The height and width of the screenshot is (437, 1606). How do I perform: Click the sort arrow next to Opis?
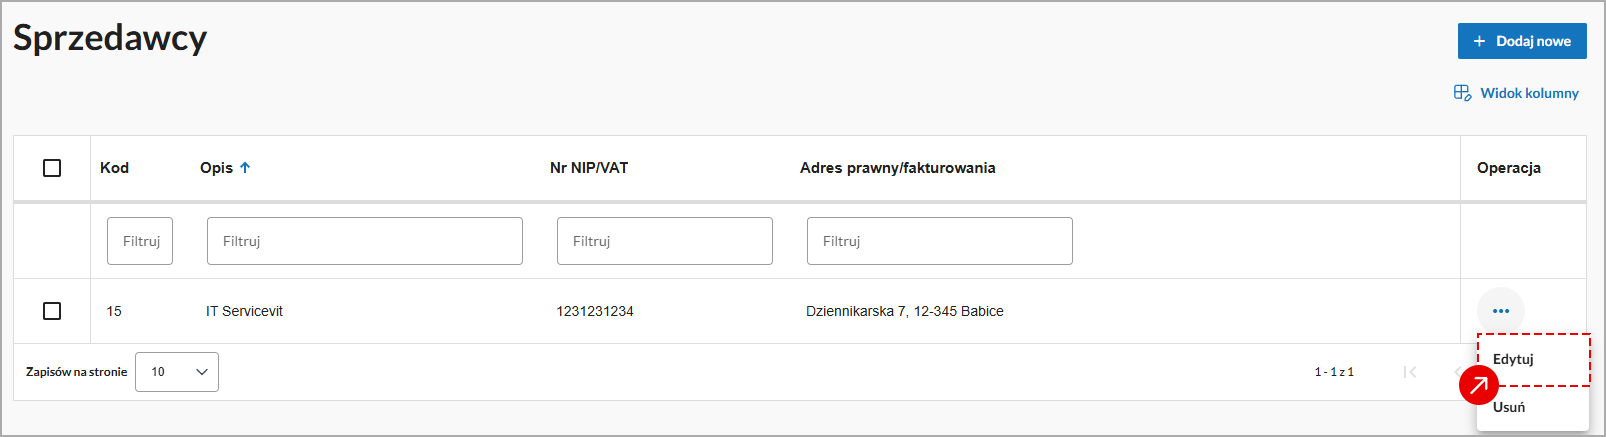coord(245,168)
